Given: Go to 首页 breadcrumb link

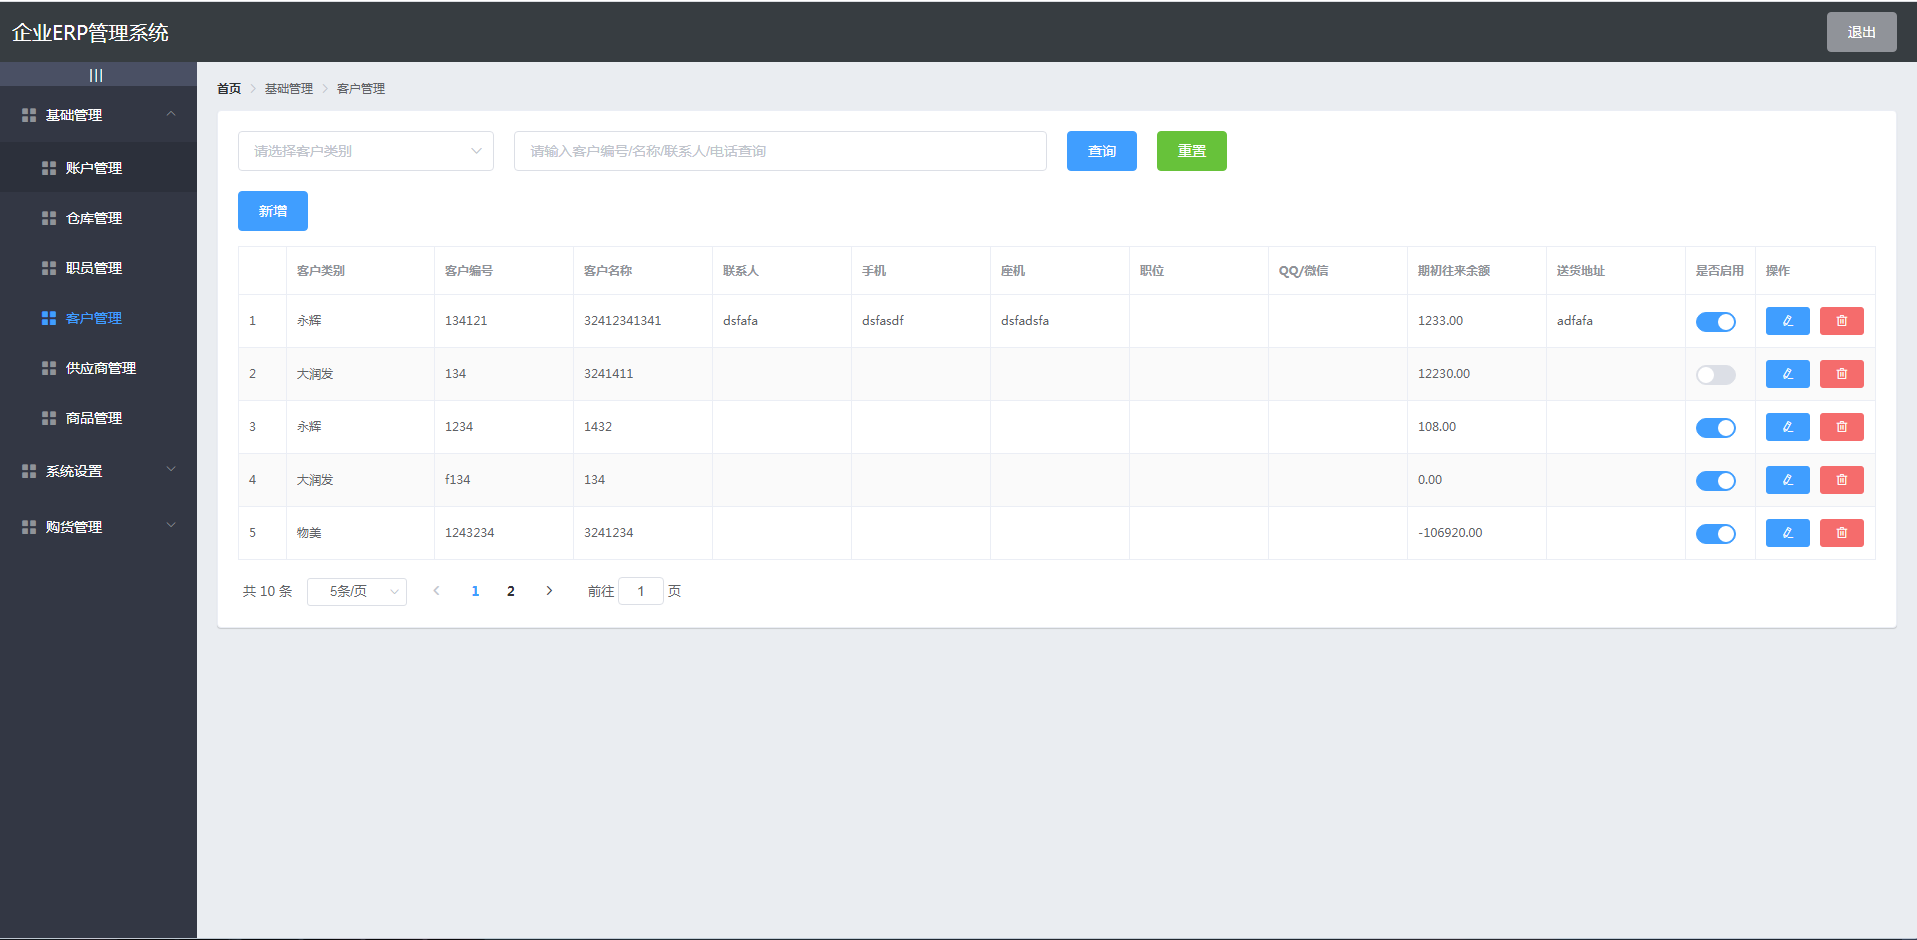Looking at the screenshot, I should (x=229, y=89).
